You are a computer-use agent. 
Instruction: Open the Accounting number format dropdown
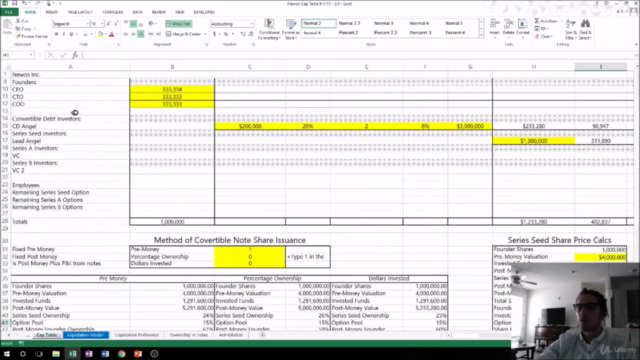point(251,24)
